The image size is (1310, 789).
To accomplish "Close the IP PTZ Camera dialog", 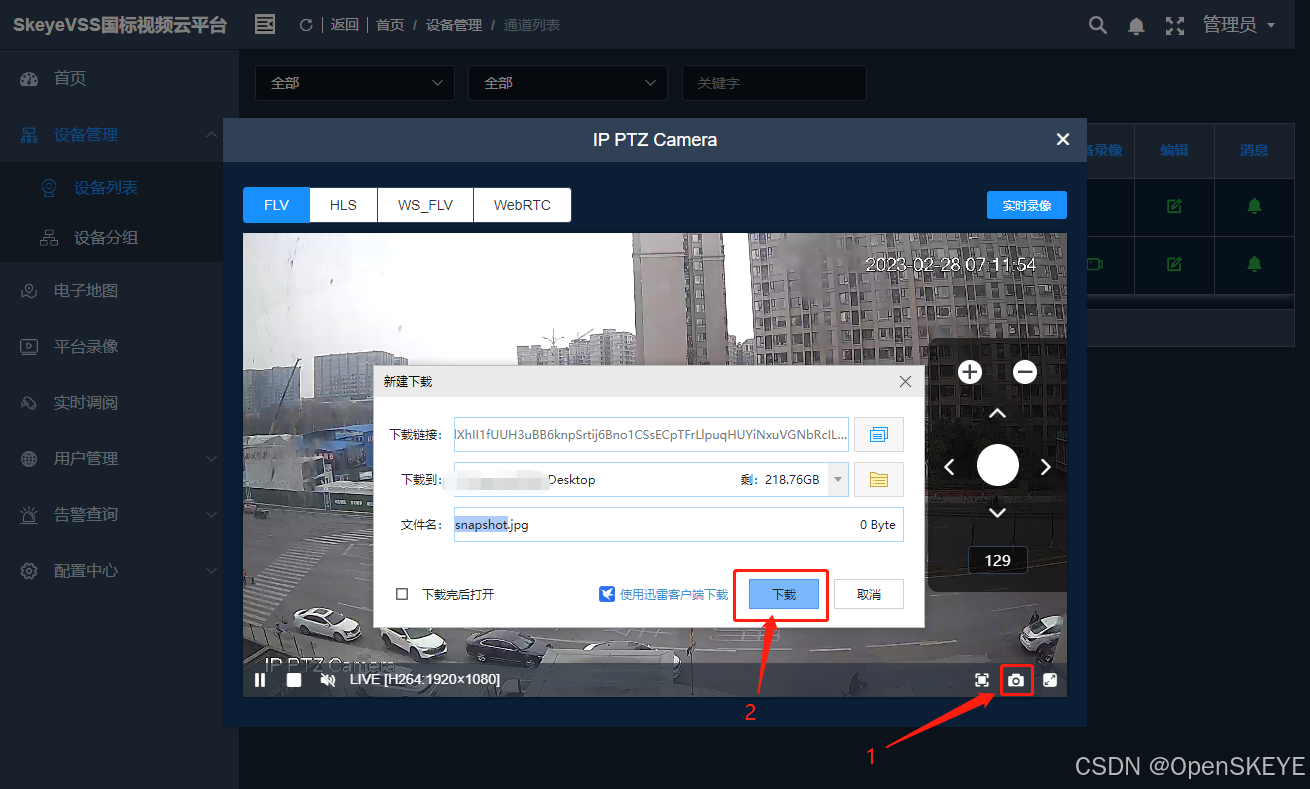I will (1063, 140).
